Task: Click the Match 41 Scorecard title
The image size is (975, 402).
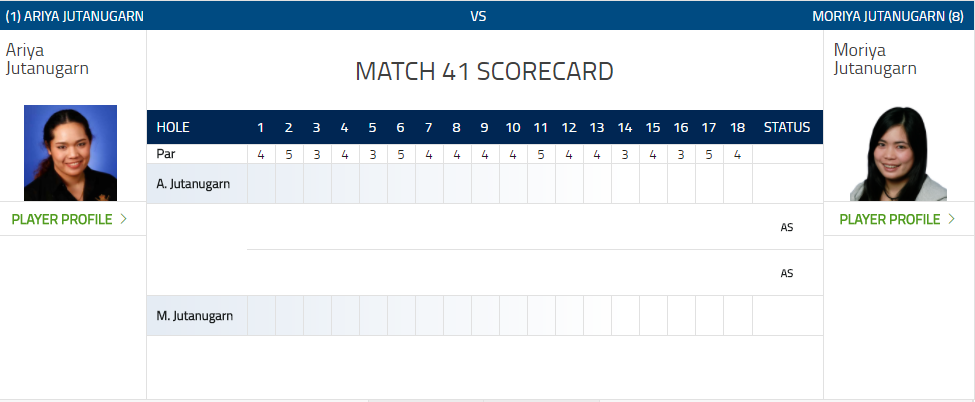Action: pyautogui.click(x=484, y=72)
